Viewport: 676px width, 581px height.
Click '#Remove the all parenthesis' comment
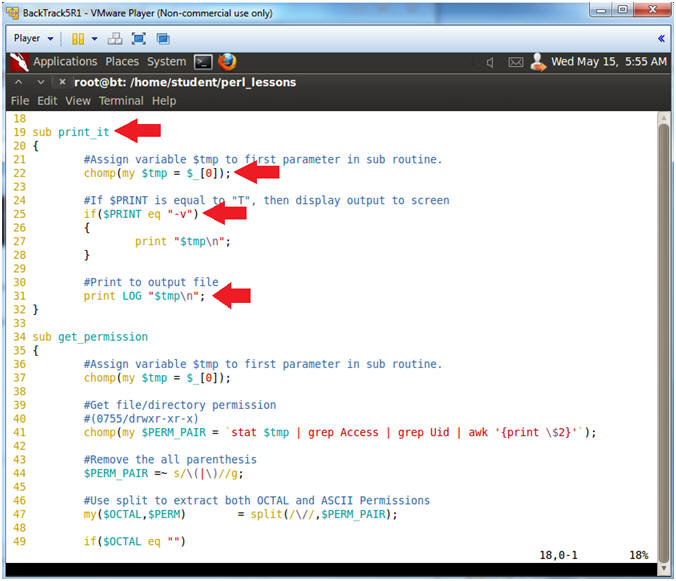(x=170, y=460)
